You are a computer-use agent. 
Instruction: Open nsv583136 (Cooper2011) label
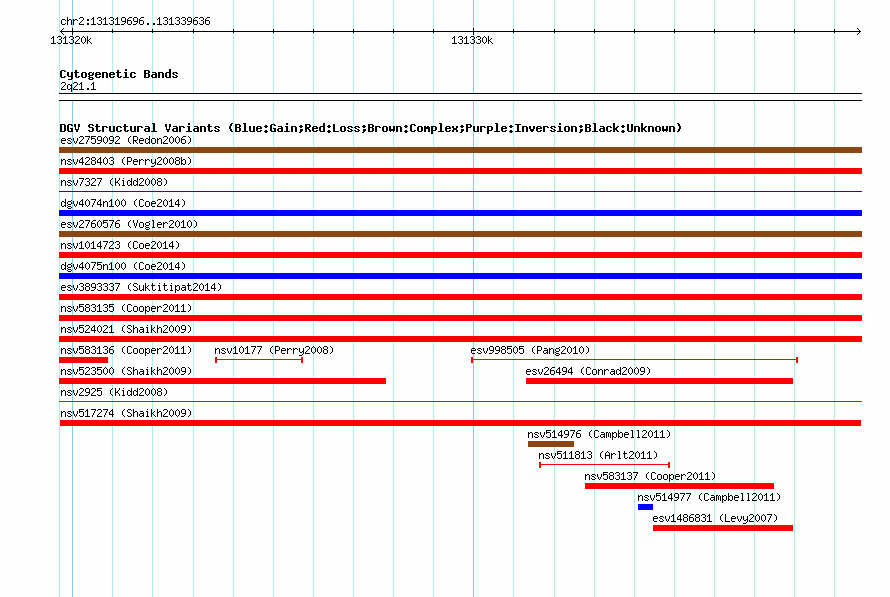(x=126, y=350)
